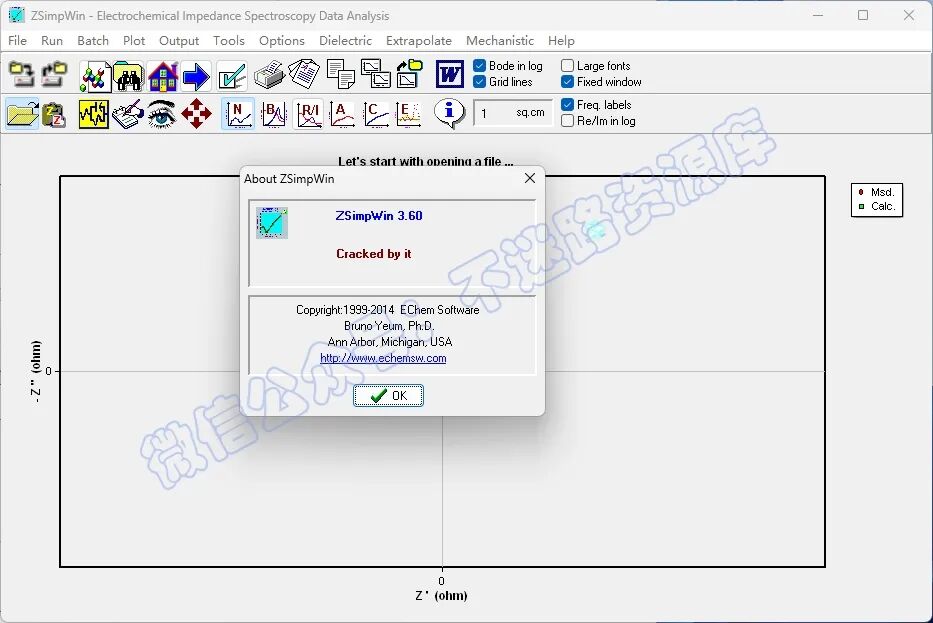Click Ann Arbor, Michigan, USA text
933x623 pixels.
[390, 342]
